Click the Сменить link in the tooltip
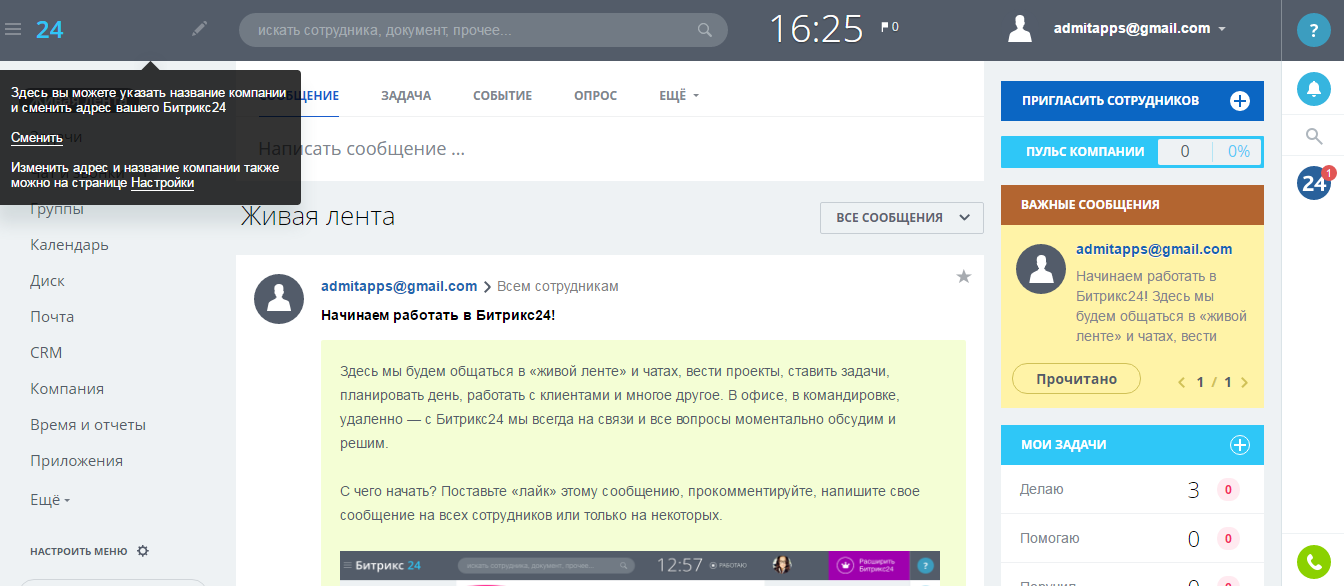 click(36, 137)
